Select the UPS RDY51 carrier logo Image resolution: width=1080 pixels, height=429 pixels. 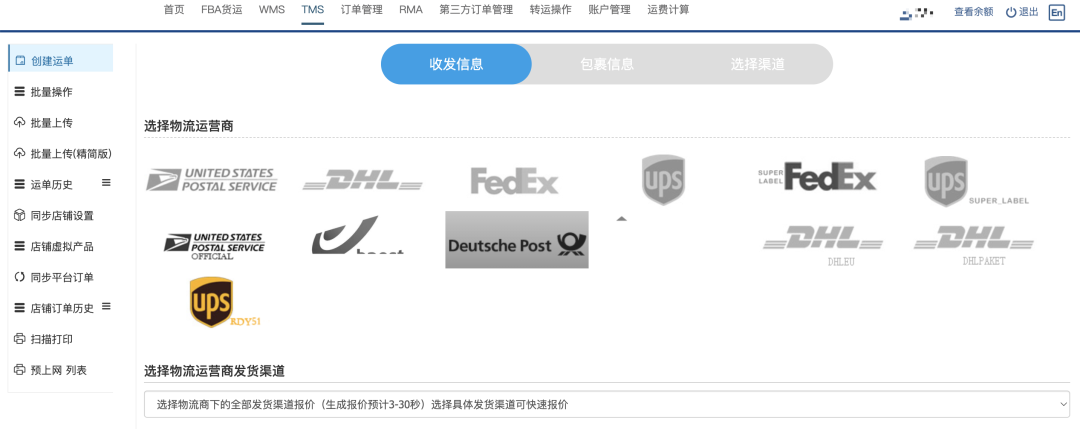(225, 302)
